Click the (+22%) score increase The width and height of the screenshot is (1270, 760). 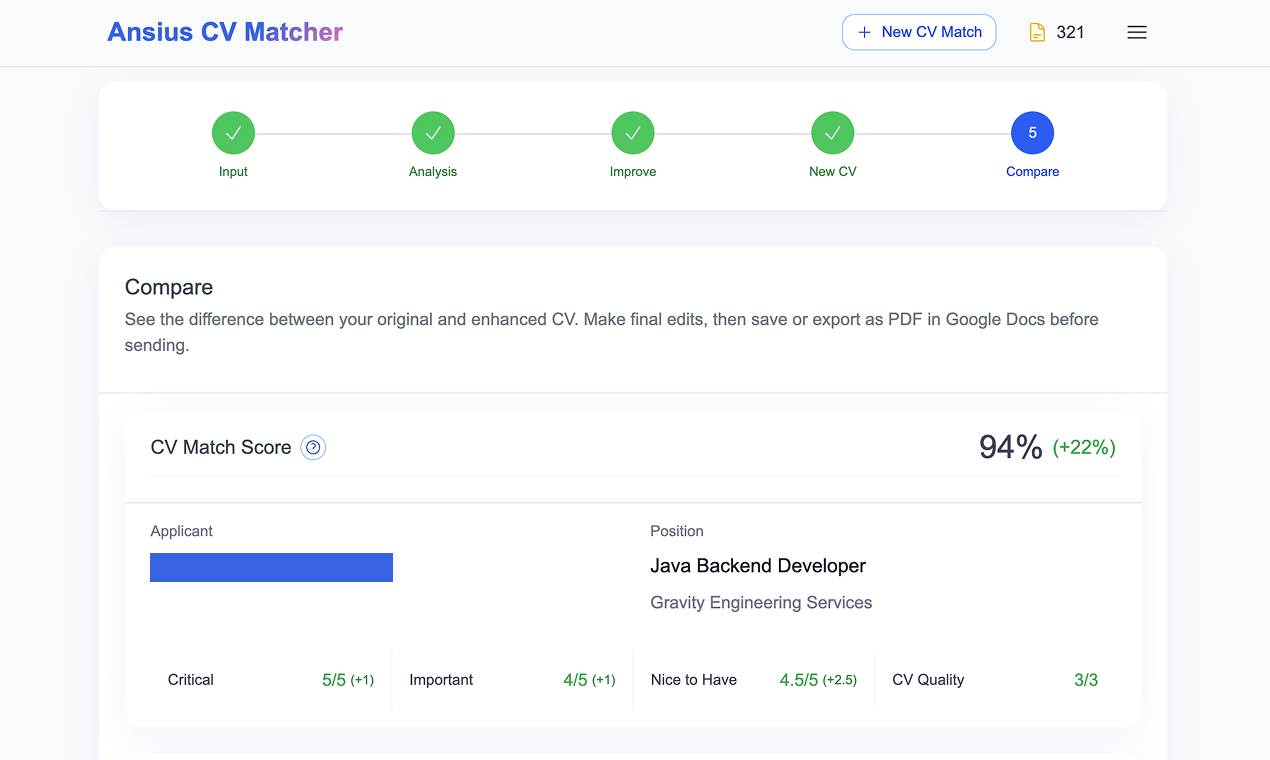(x=1084, y=448)
